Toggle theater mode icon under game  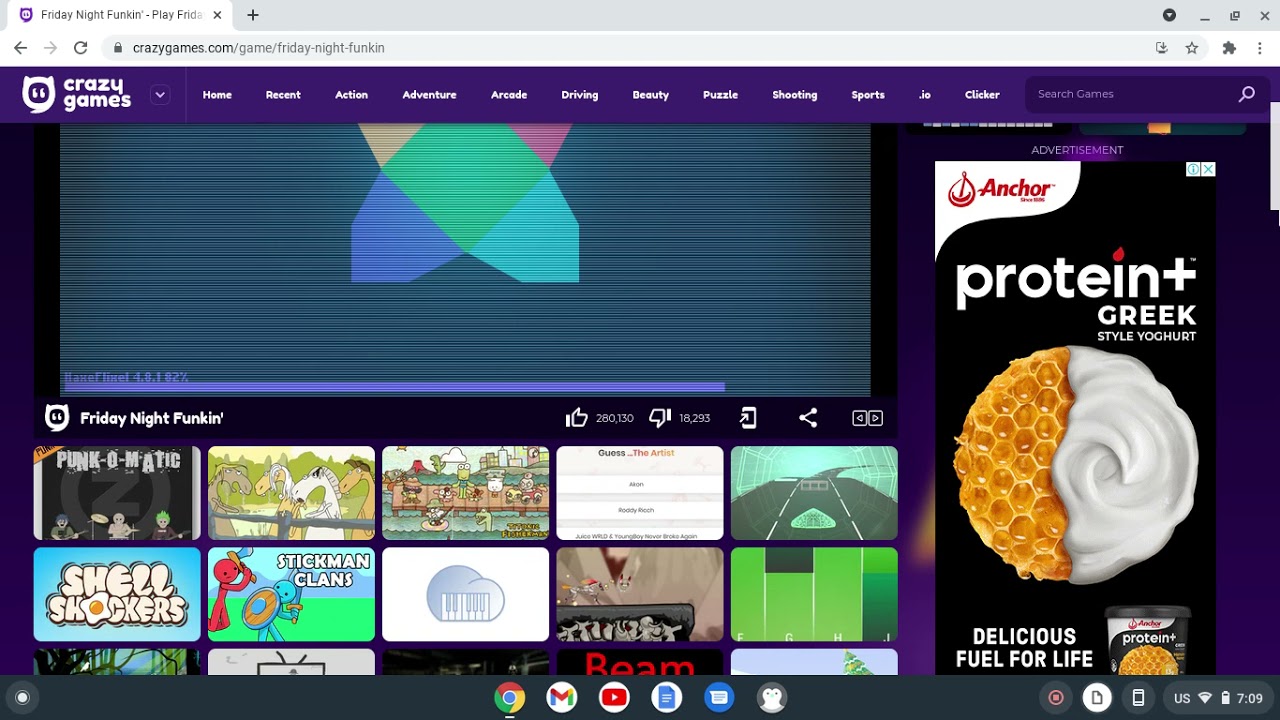pos(867,418)
